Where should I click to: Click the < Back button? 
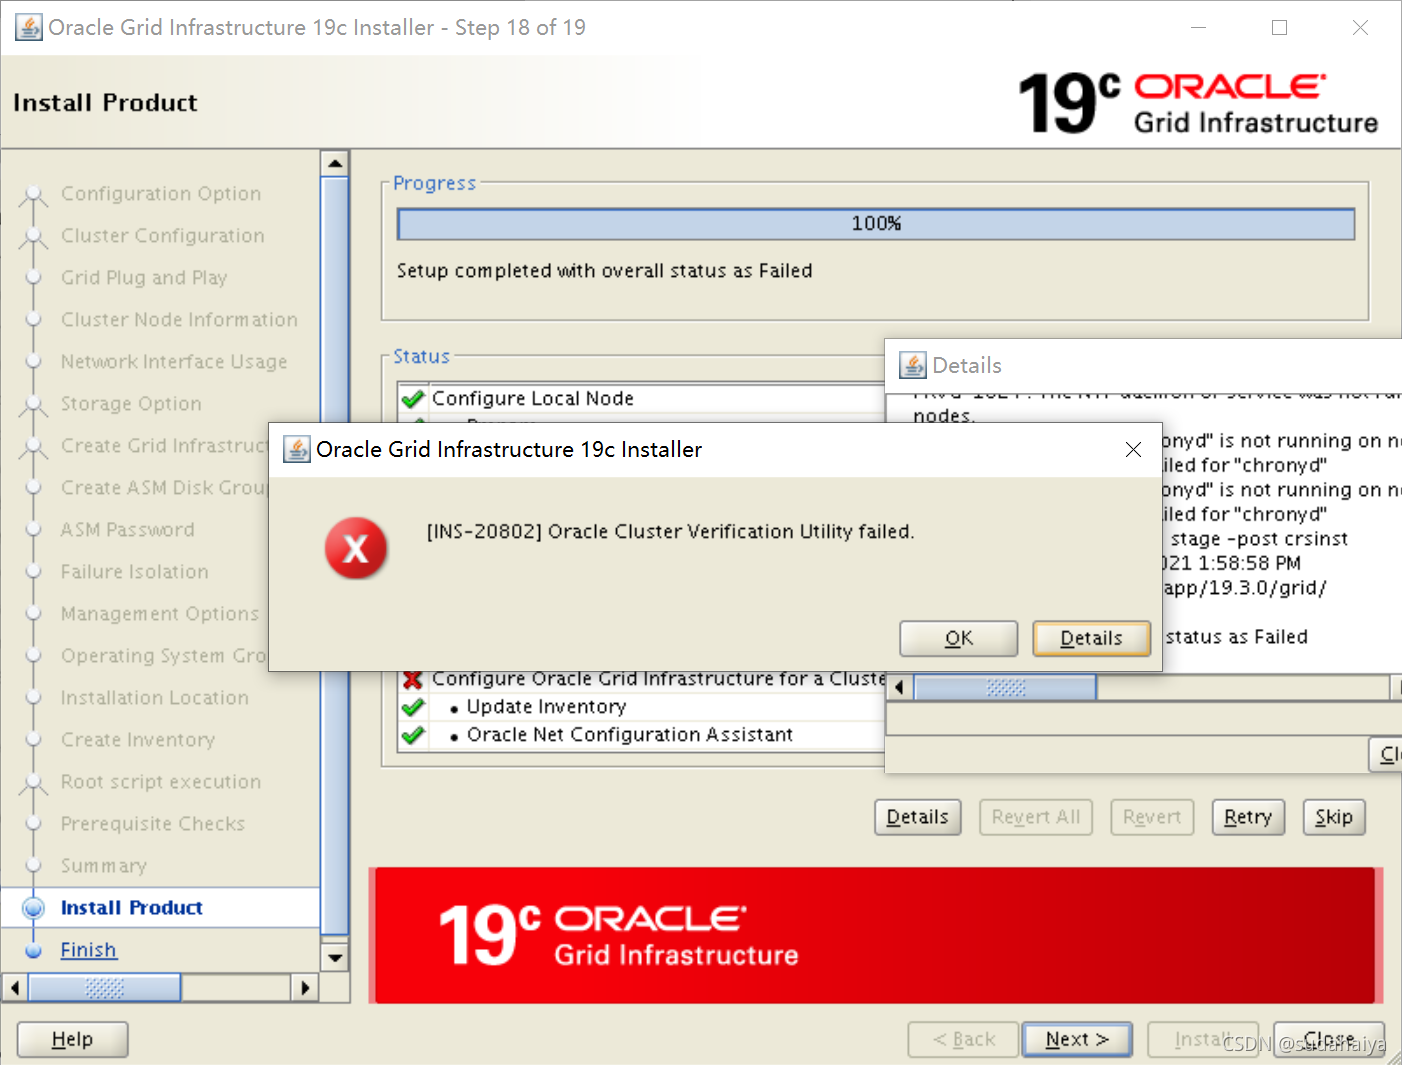coord(963,1039)
